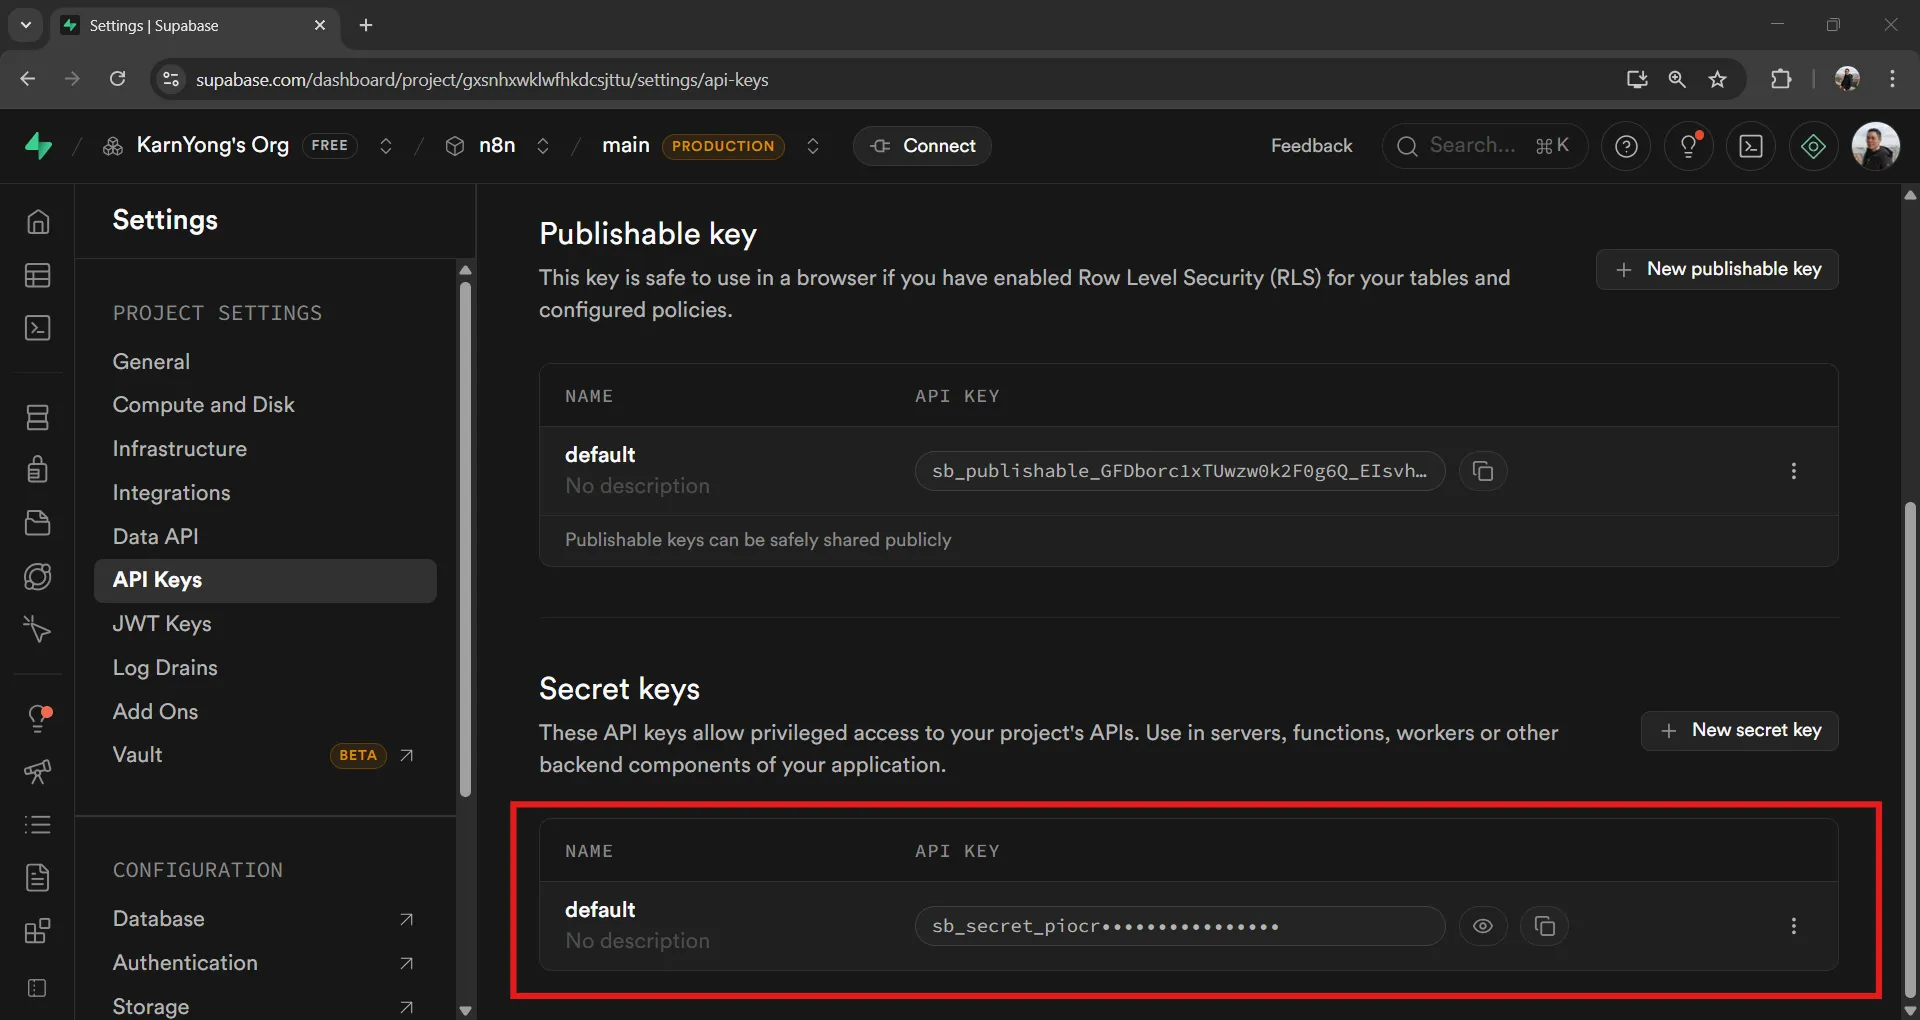Select the Vault BETA settings item
This screenshot has width=1920, height=1020.
[x=137, y=755]
